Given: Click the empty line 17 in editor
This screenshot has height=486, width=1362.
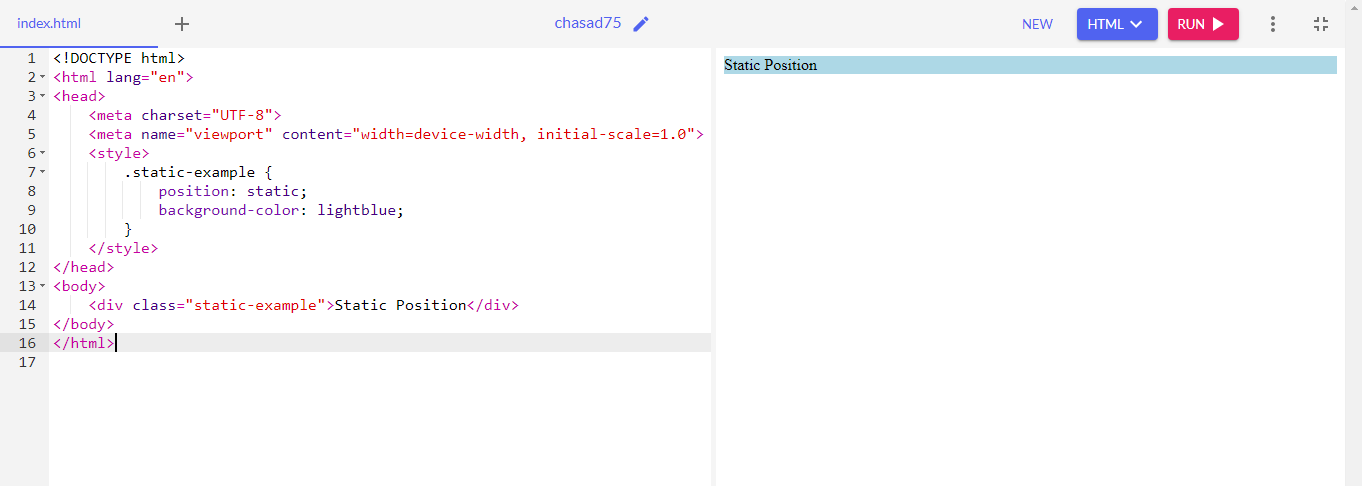Looking at the screenshot, I should pyautogui.click(x=380, y=362).
